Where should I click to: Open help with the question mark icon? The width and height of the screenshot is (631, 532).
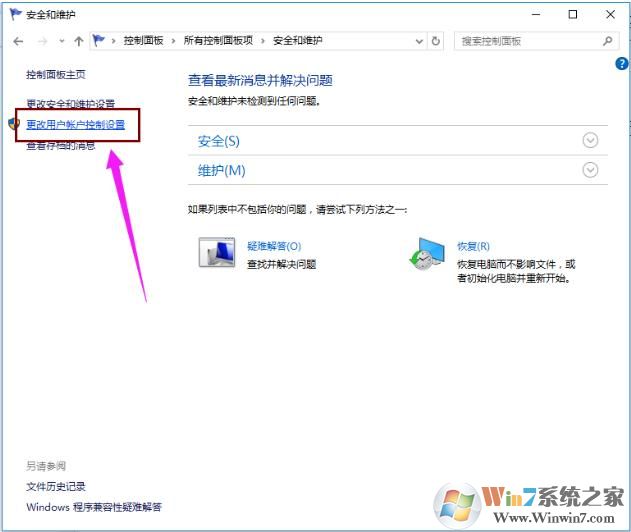tap(622, 64)
